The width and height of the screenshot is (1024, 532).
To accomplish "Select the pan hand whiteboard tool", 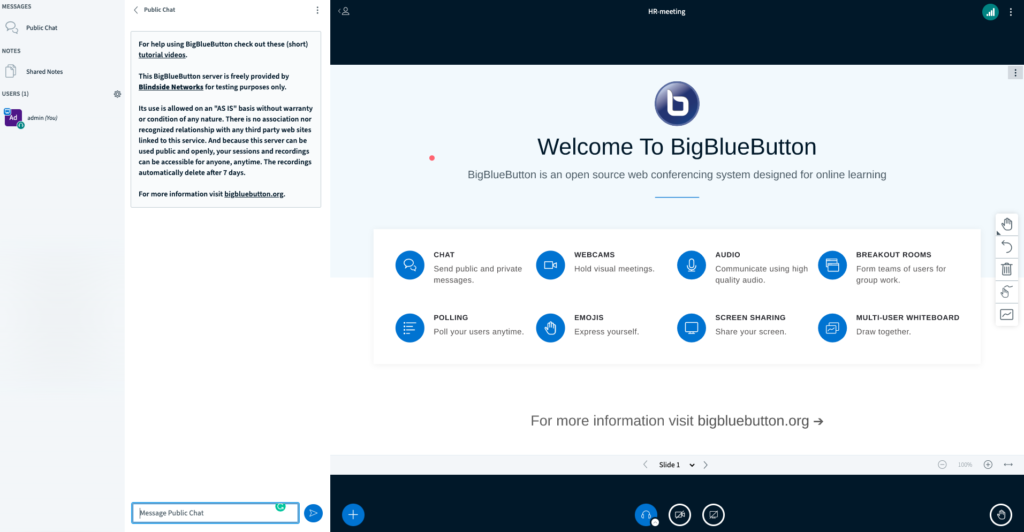I will (1006, 224).
